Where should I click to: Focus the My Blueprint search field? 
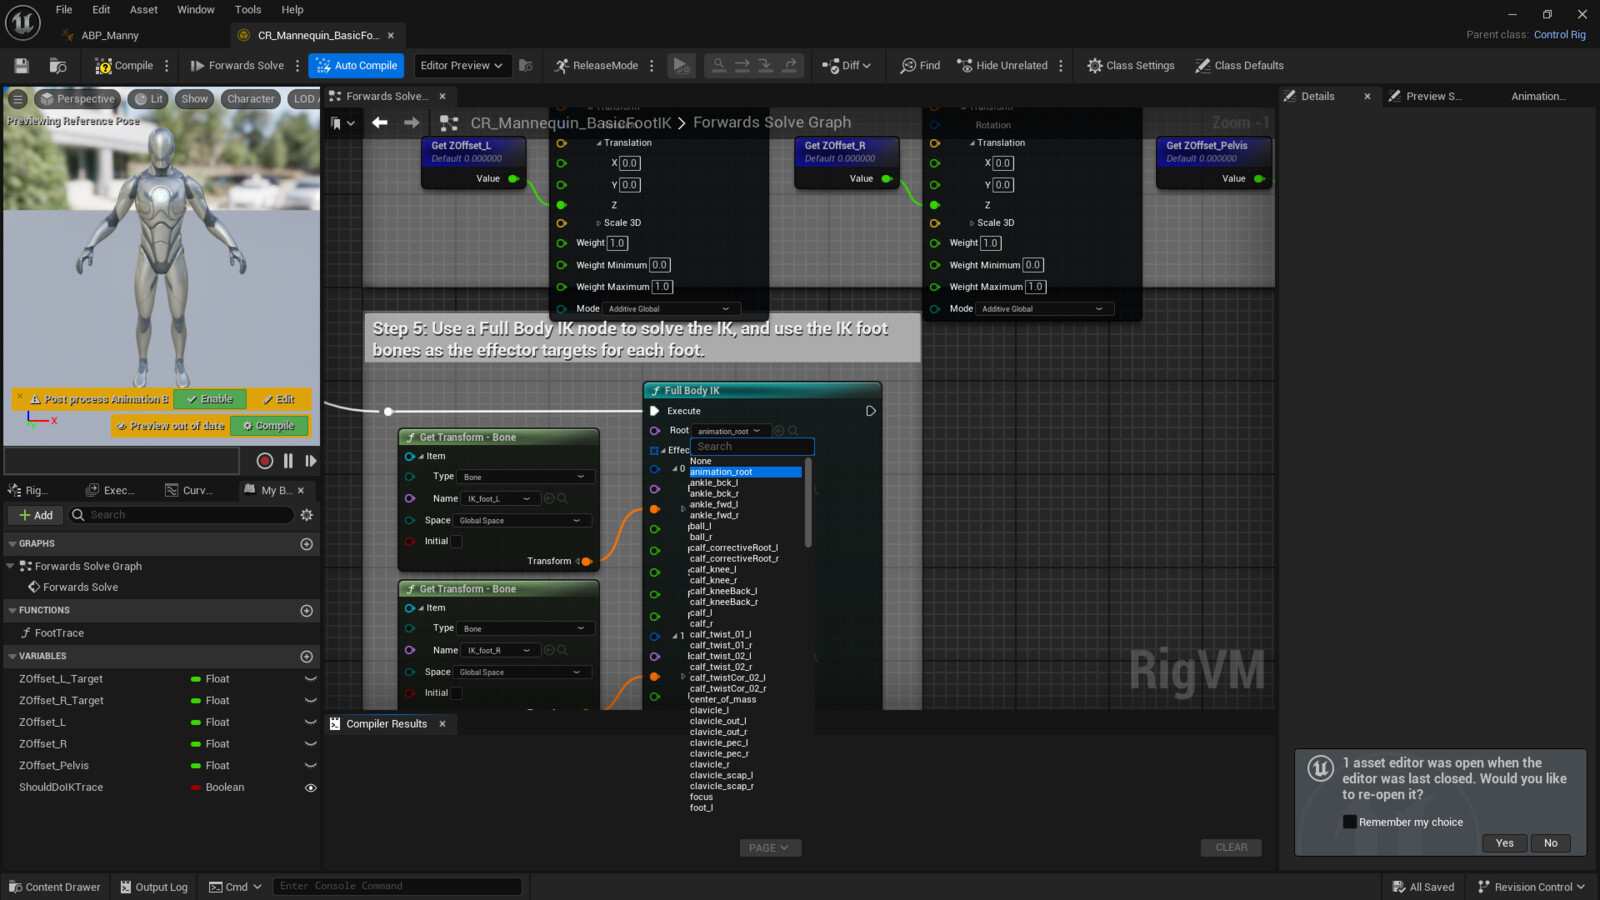[181, 515]
